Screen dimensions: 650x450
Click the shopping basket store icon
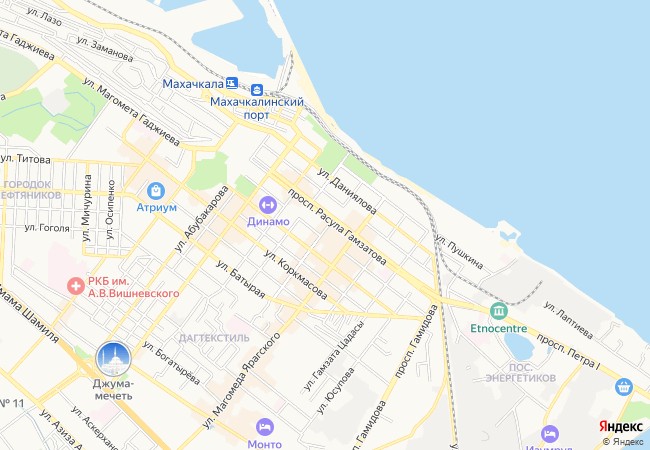[623, 387]
